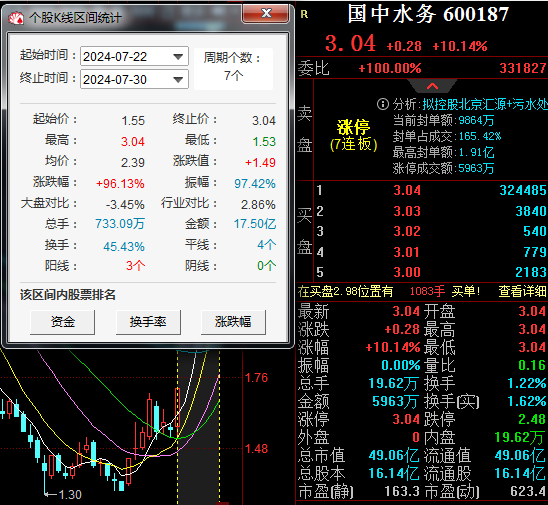
Task: Click the 换手 value 45.43% in dialog
Action: click(124, 247)
